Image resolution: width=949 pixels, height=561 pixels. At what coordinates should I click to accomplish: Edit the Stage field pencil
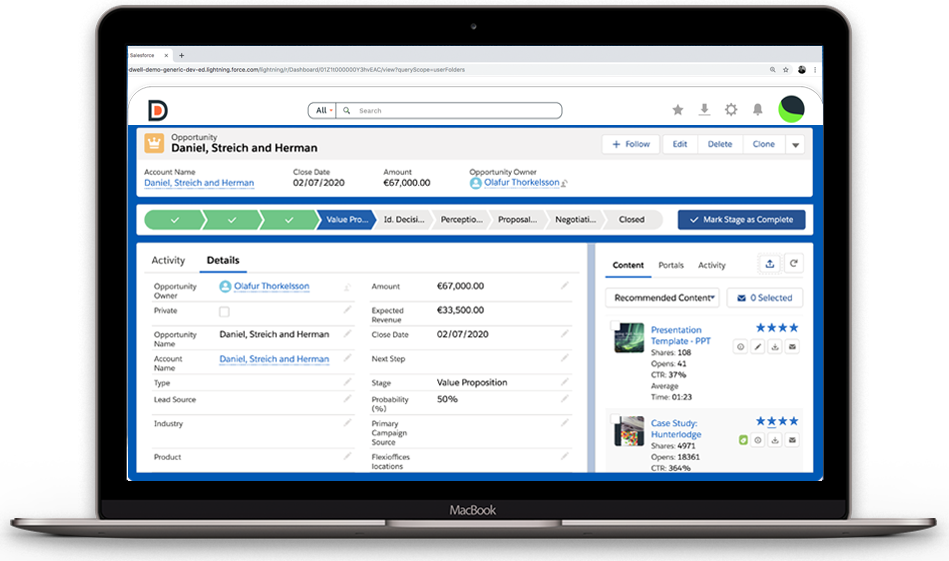point(565,382)
